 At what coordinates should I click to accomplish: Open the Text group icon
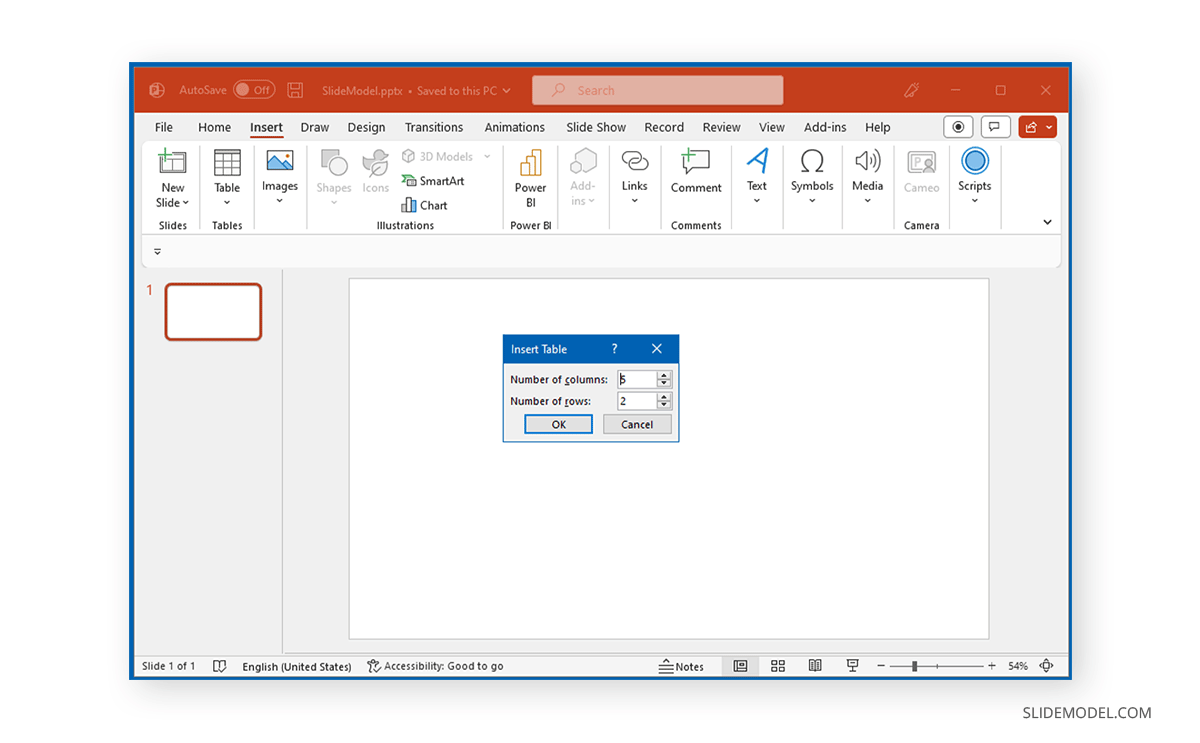click(757, 161)
